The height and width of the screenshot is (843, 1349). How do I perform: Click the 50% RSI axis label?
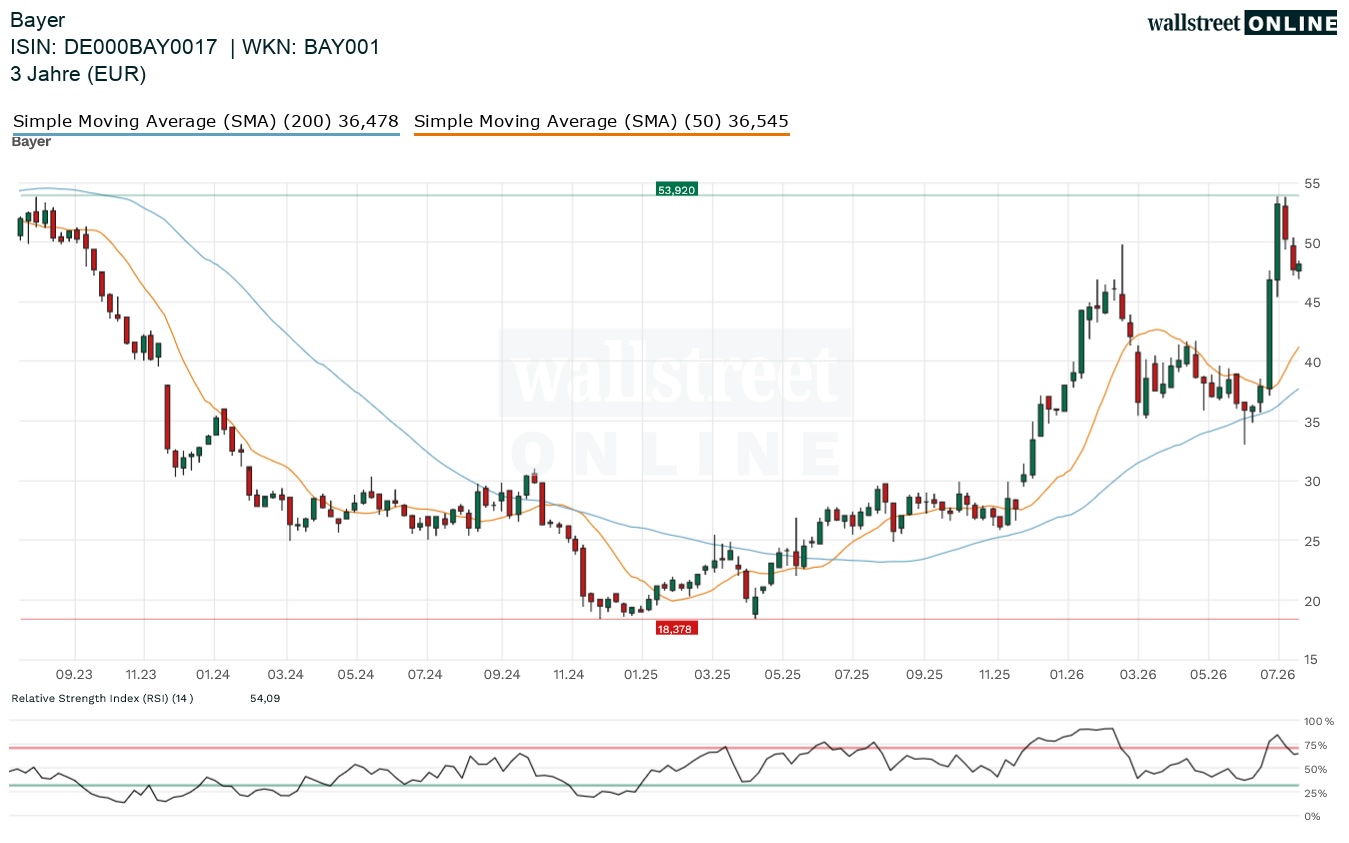1316,769
